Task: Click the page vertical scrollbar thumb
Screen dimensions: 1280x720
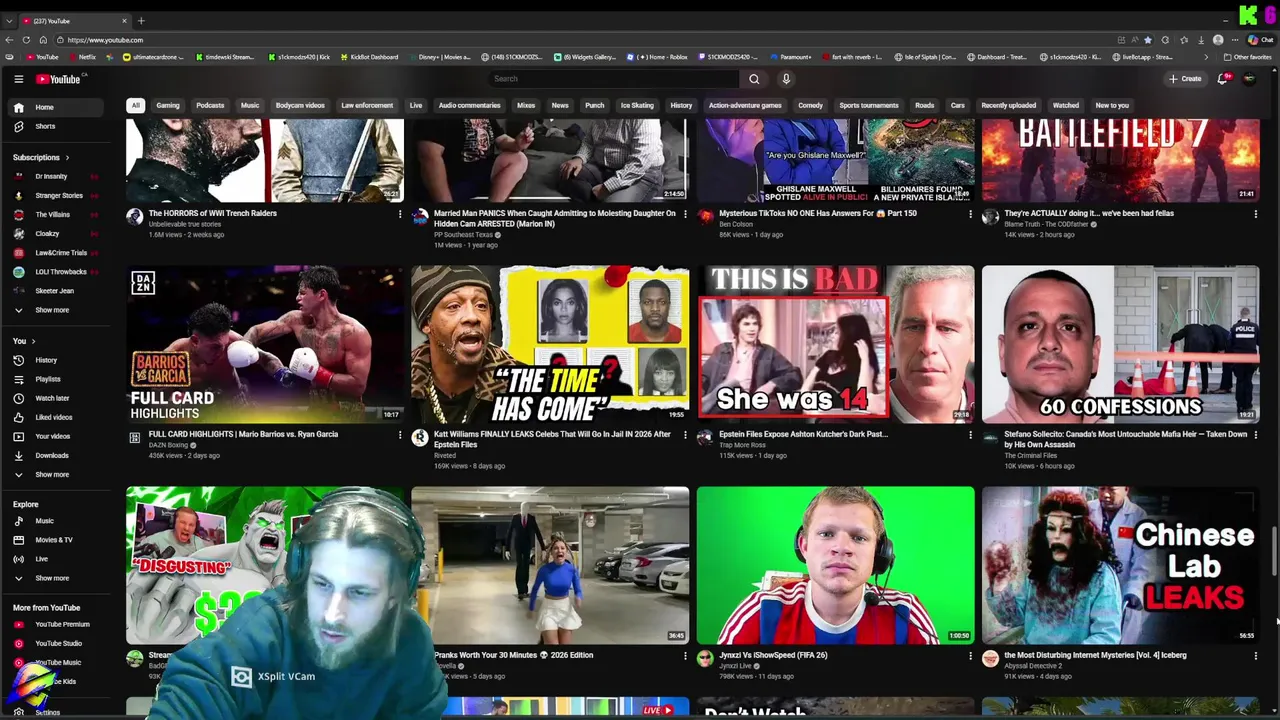Action: click(1274, 550)
